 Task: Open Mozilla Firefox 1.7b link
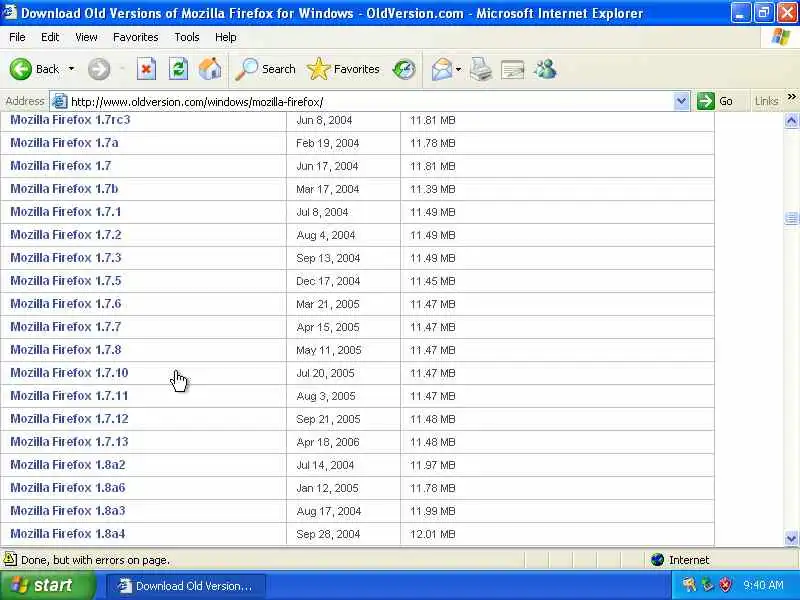click(64, 189)
